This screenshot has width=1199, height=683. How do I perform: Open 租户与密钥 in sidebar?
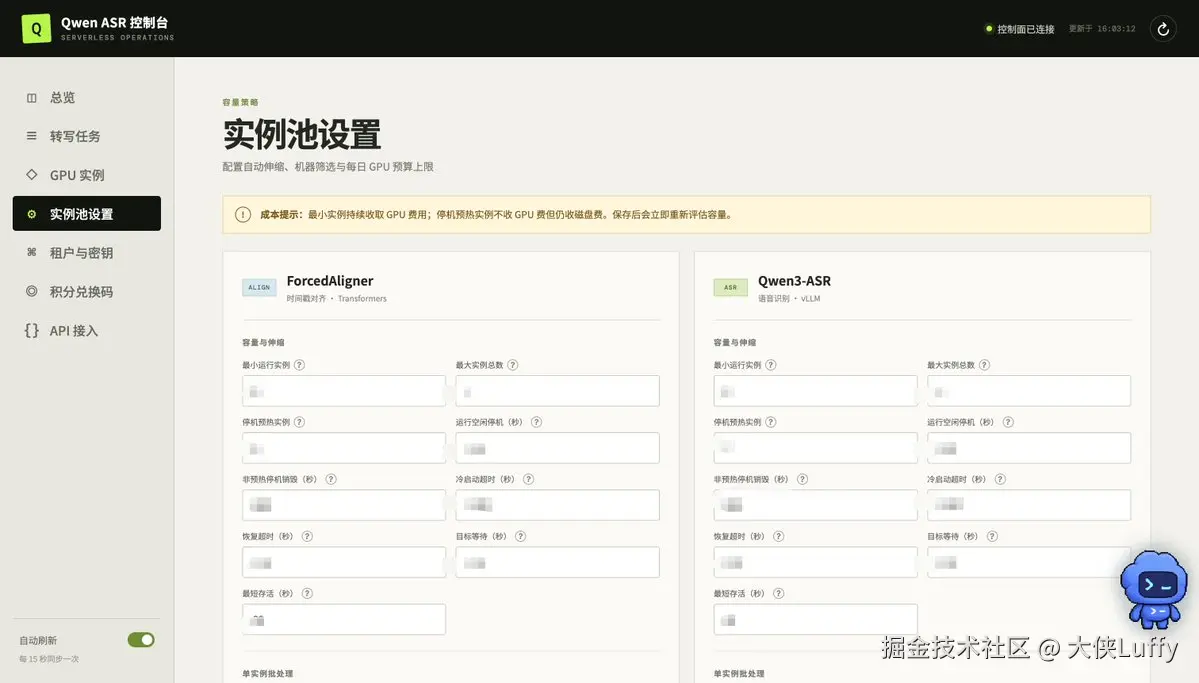pos(86,252)
